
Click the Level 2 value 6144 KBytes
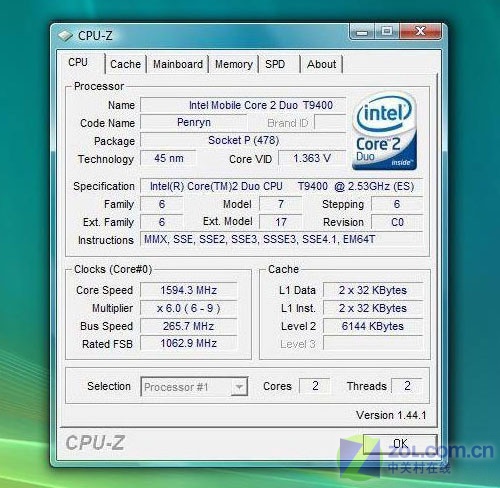coord(373,326)
